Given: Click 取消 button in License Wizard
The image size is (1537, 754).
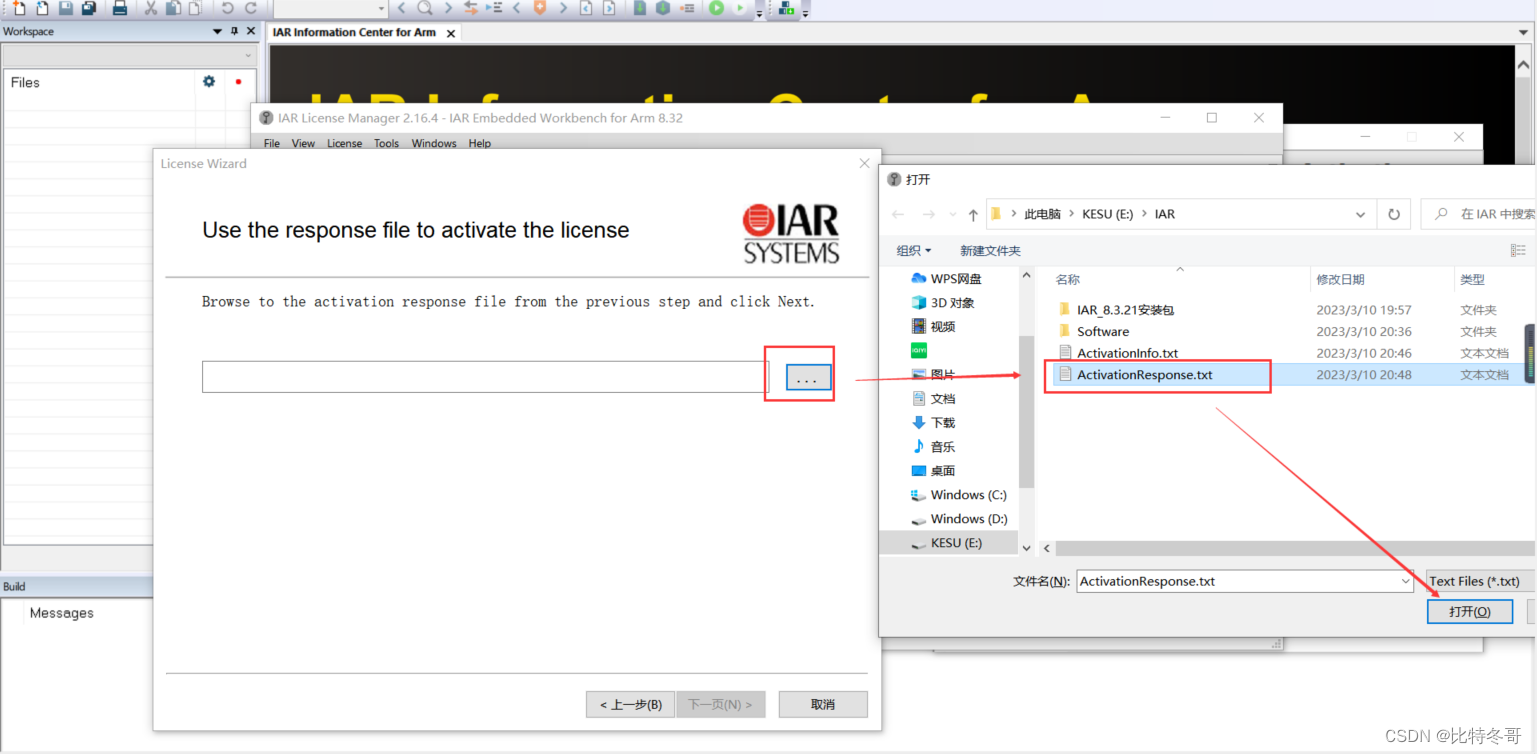Looking at the screenshot, I should click(823, 704).
